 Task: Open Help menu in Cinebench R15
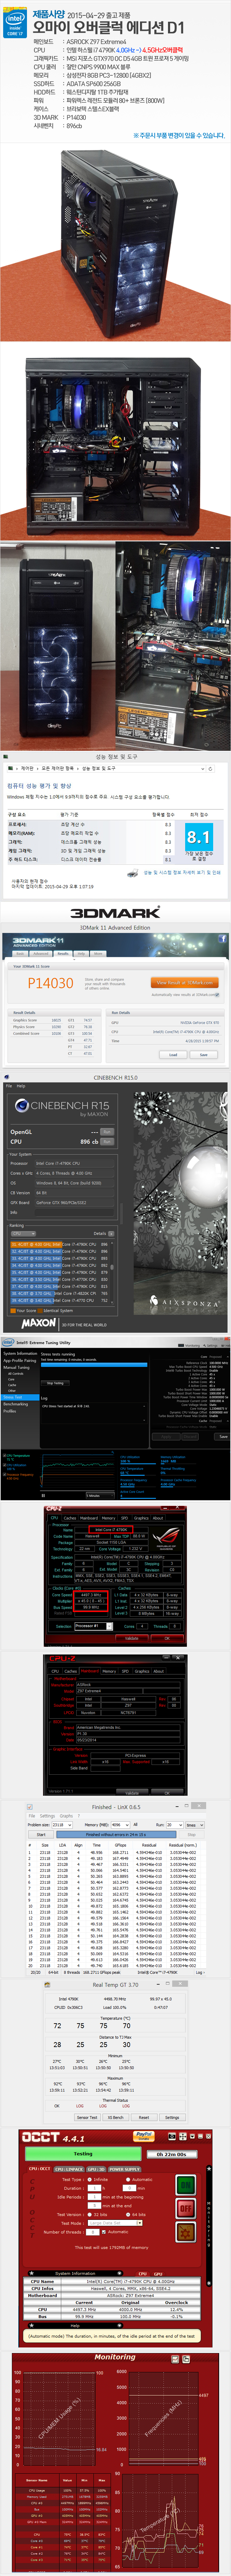[x=21, y=1086]
